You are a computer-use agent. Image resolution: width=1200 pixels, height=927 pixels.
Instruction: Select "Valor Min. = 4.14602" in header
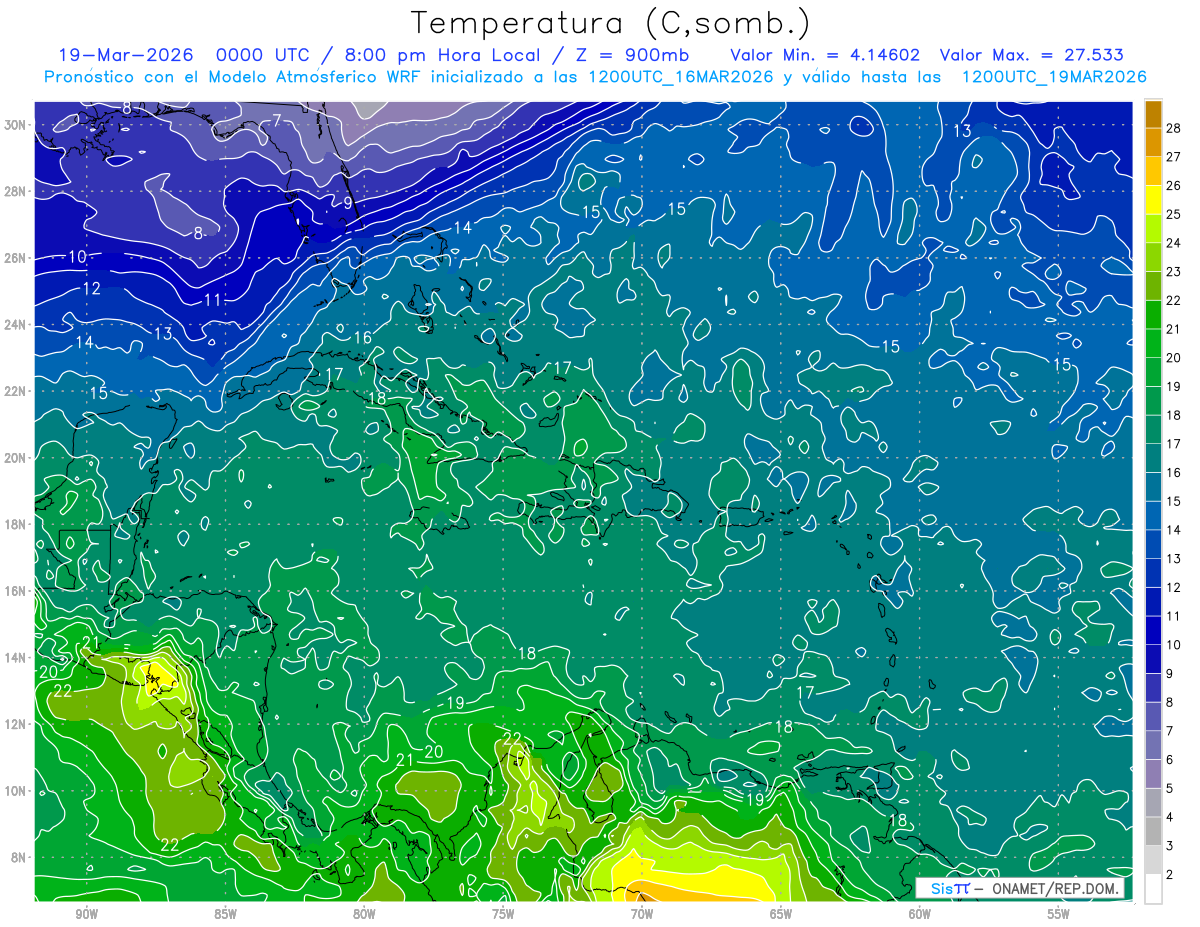tap(825, 55)
